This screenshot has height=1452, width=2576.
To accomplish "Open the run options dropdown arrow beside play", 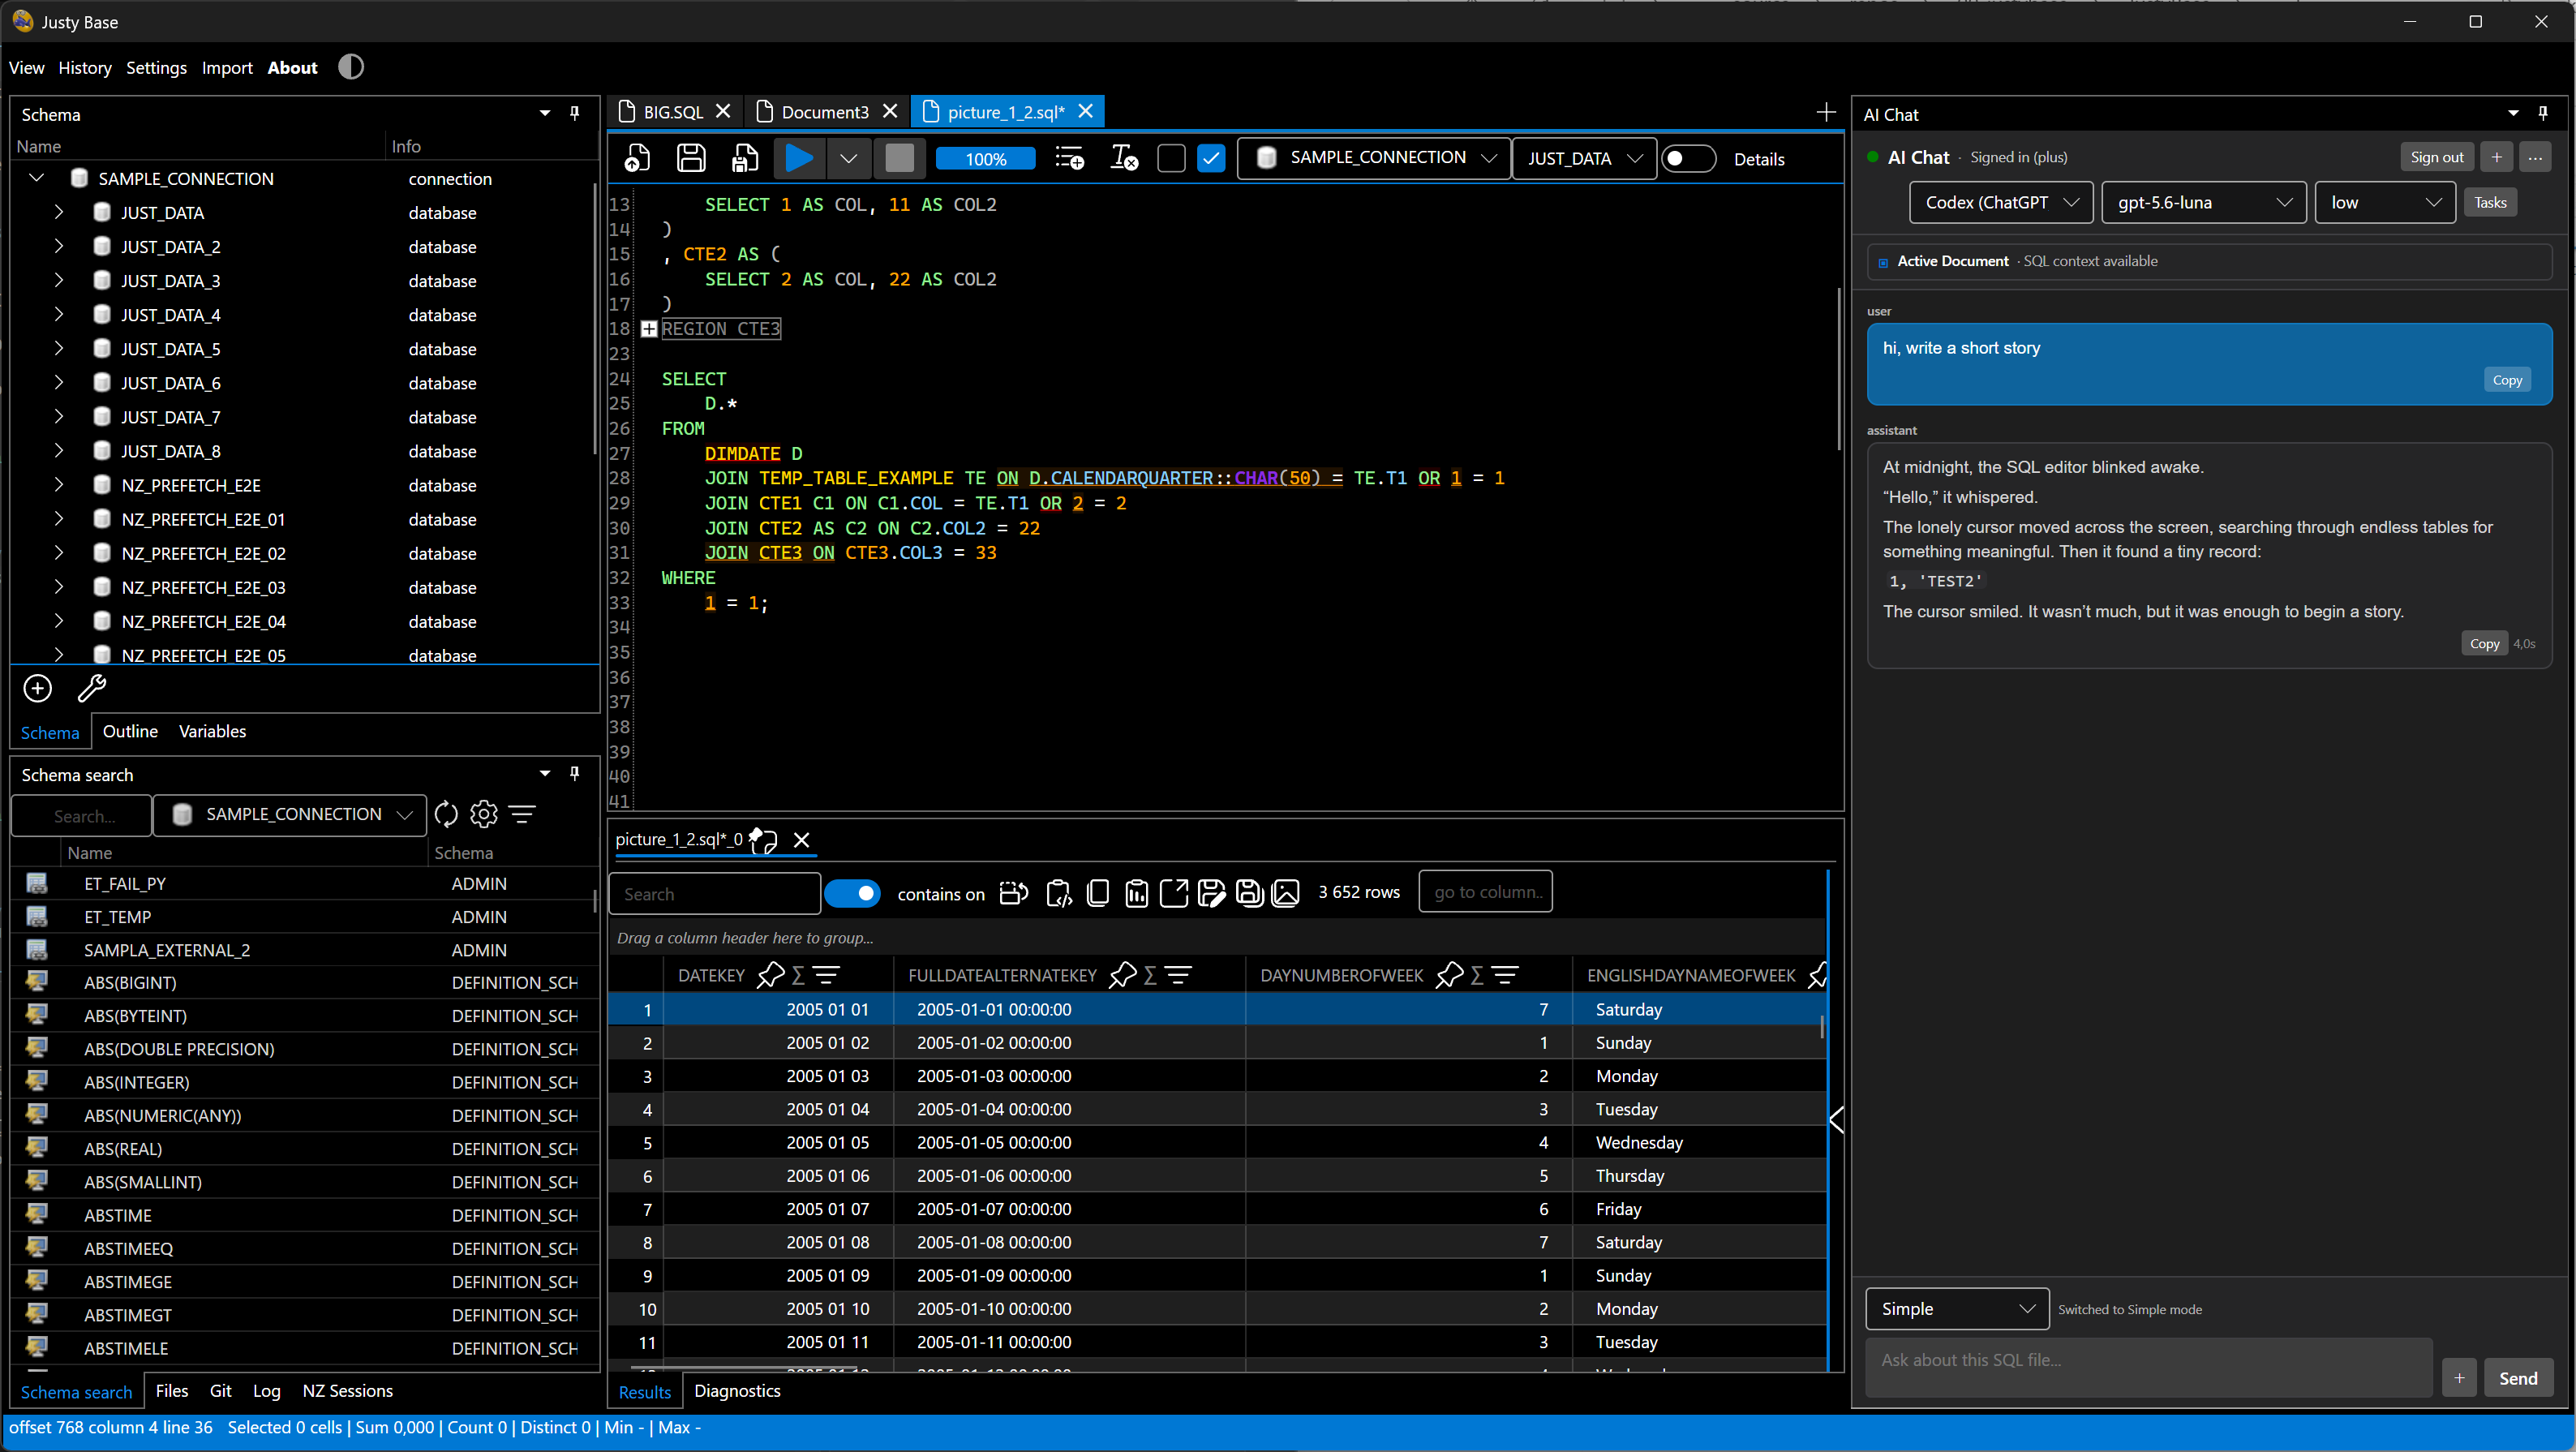I will 848,158.
